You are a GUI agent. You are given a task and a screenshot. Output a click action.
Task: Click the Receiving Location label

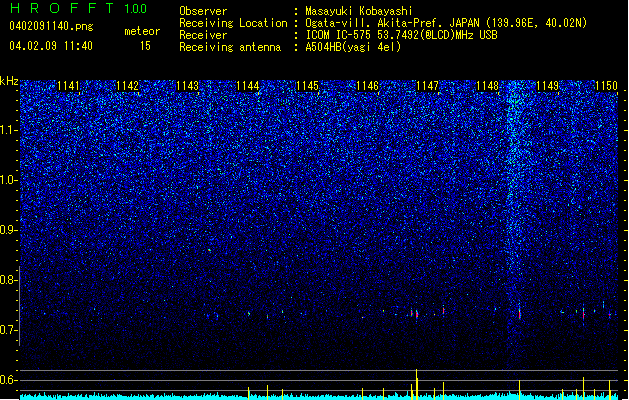233,23
